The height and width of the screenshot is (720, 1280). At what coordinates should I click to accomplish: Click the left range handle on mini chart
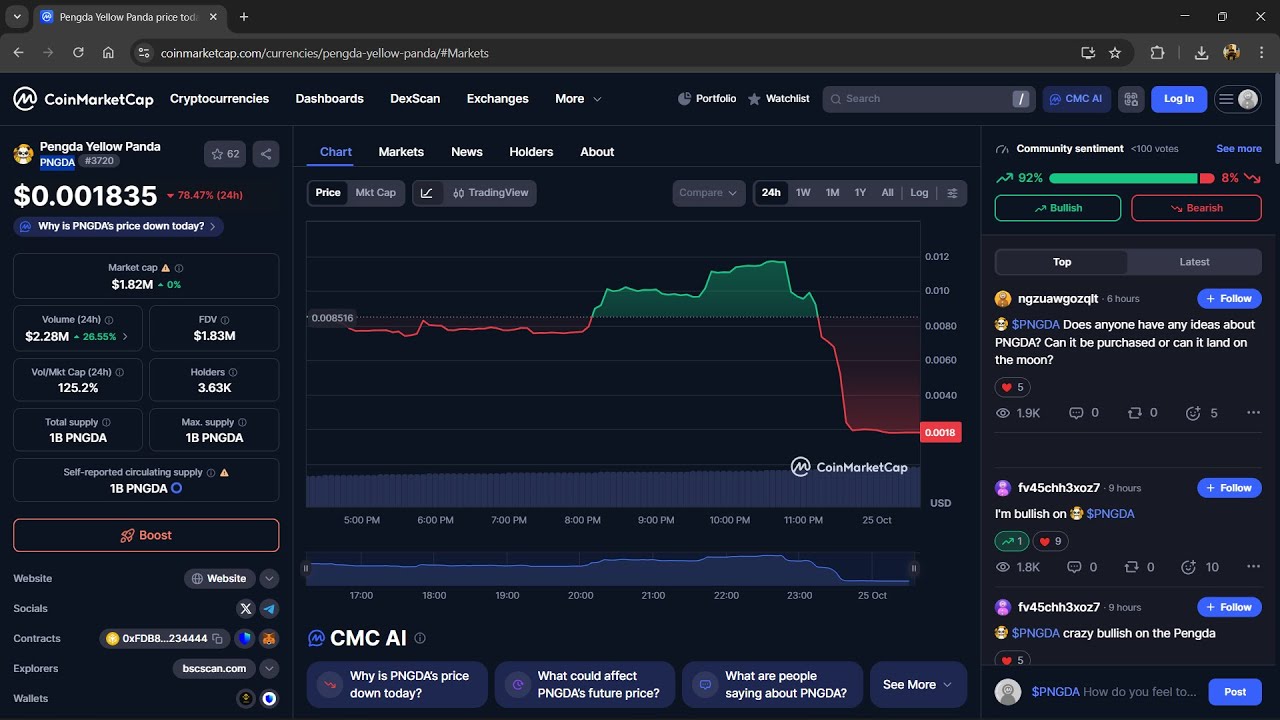306,568
